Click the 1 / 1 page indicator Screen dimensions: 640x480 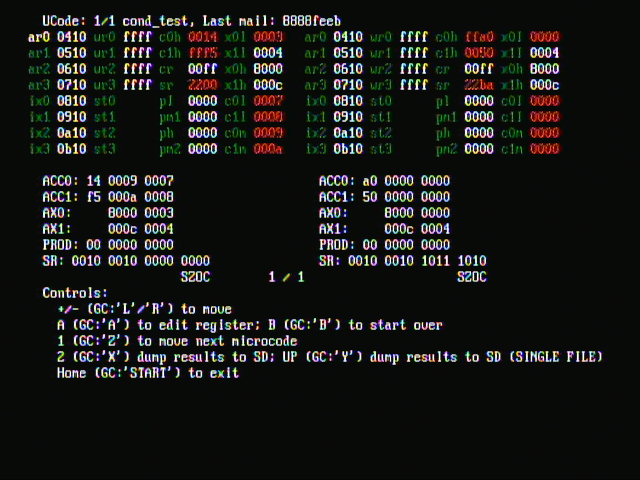point(287,277)
